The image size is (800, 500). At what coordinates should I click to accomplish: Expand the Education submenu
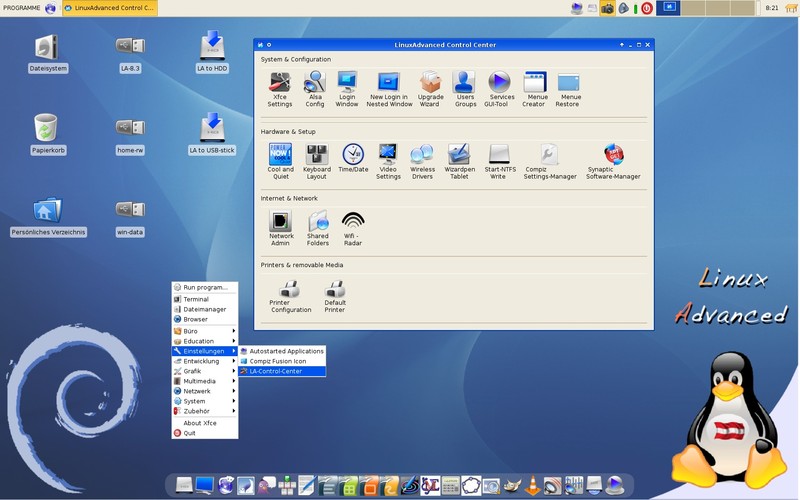(x=205, y=341)
